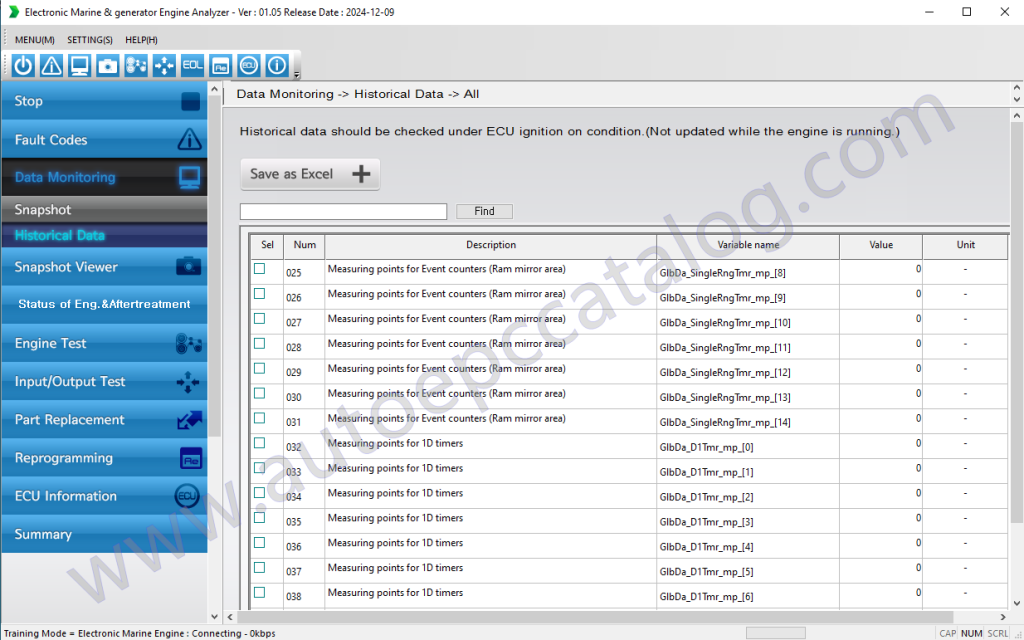The height and width of the screenshot is (640, 1024).
Task: Click the info toolbar icon
Action: (277, 65)
